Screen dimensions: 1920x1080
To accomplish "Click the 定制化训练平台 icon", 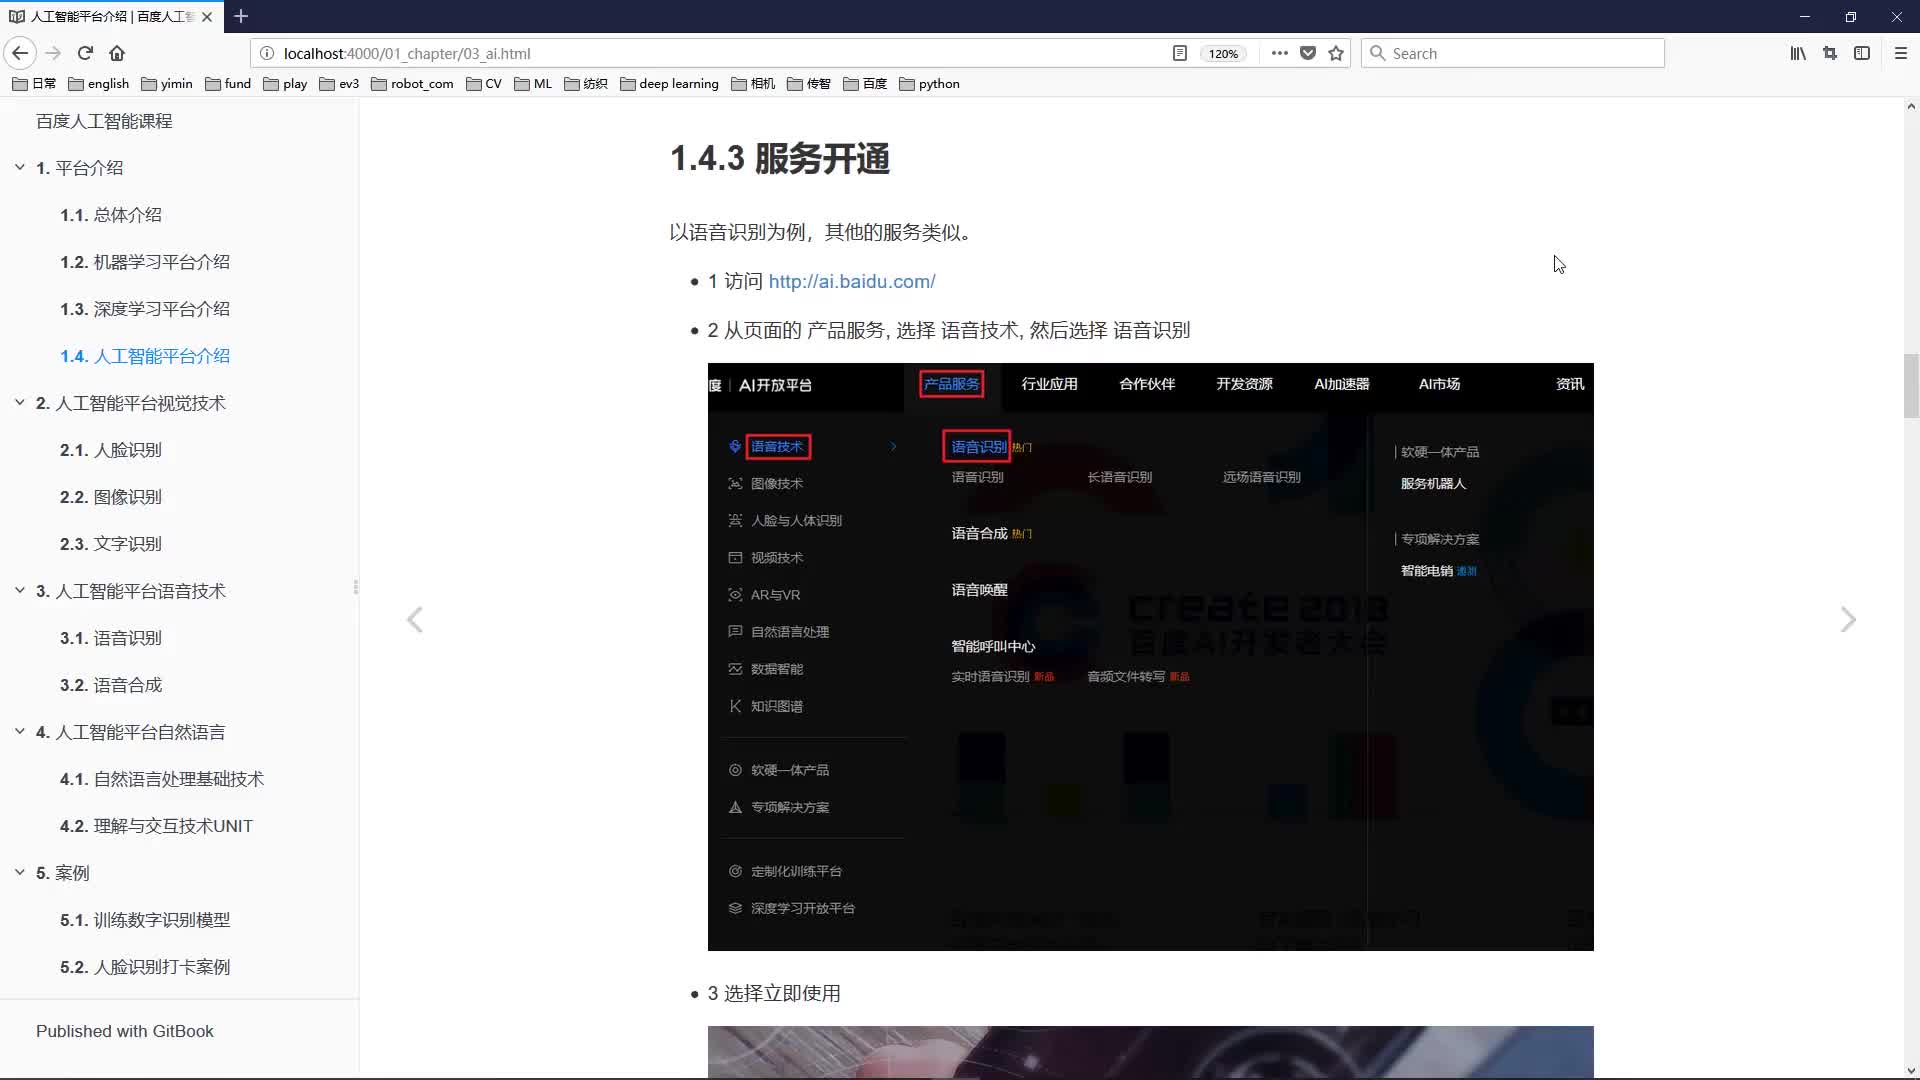I will pyautogui.click(x=735, y=870).
